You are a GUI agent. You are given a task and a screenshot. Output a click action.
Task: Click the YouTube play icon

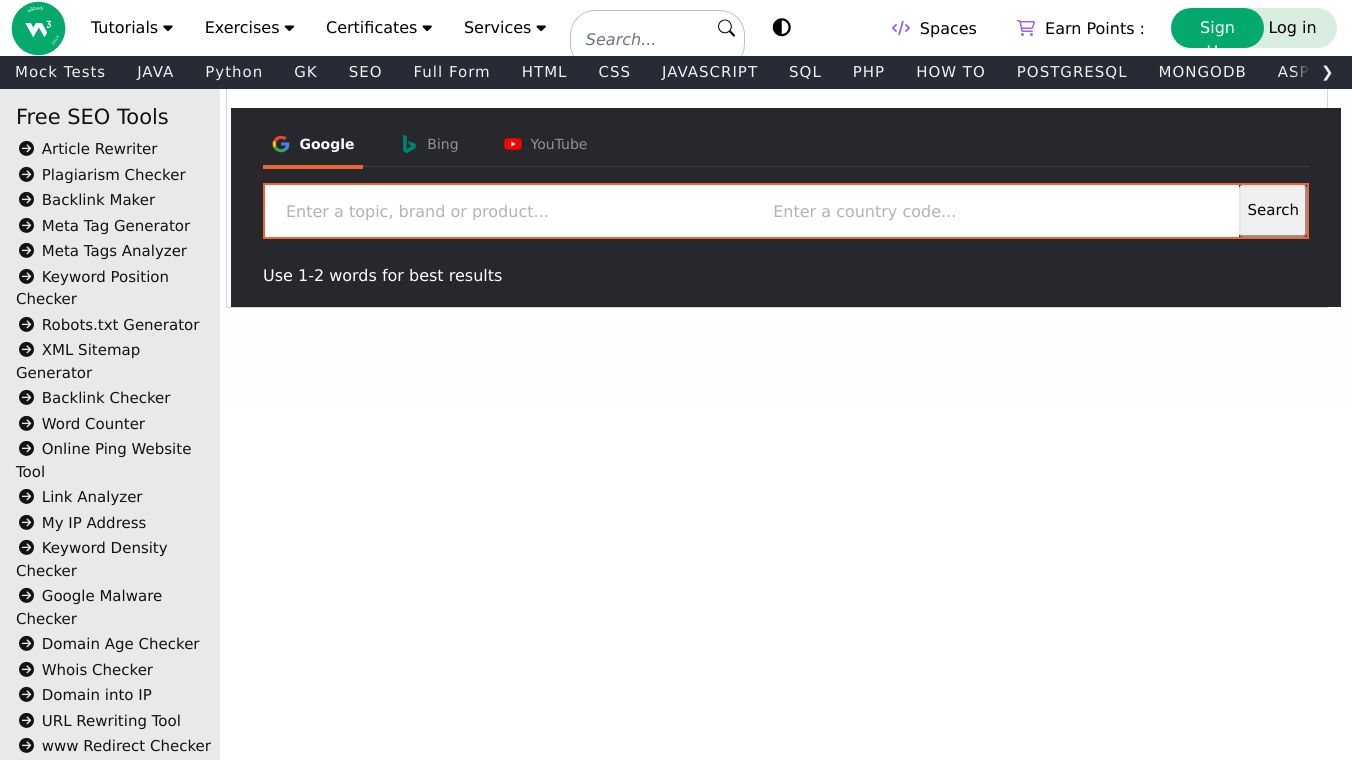pos(513,144)
